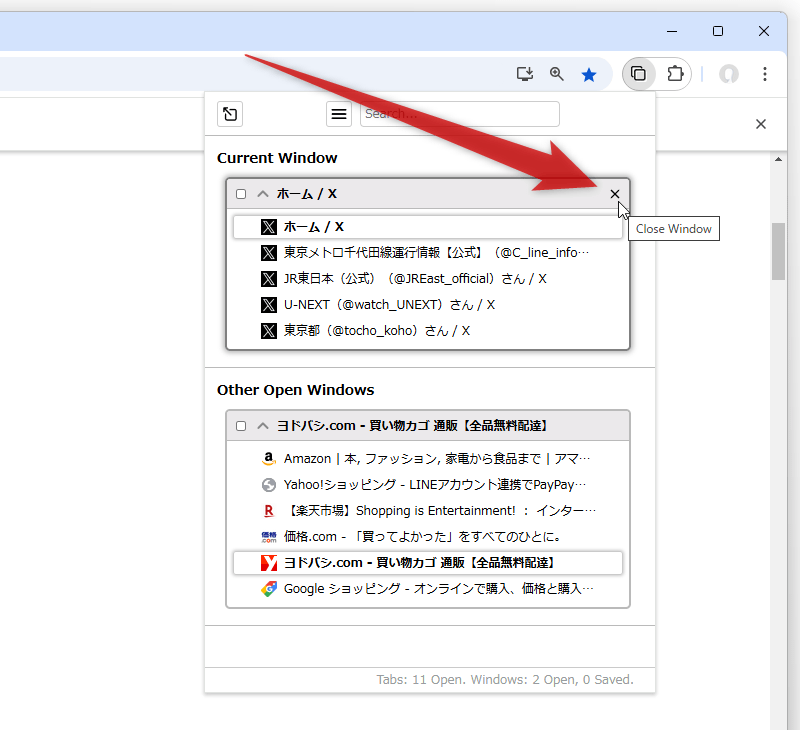Click X favicon of 東京メトロ tab

pos(269,253)
